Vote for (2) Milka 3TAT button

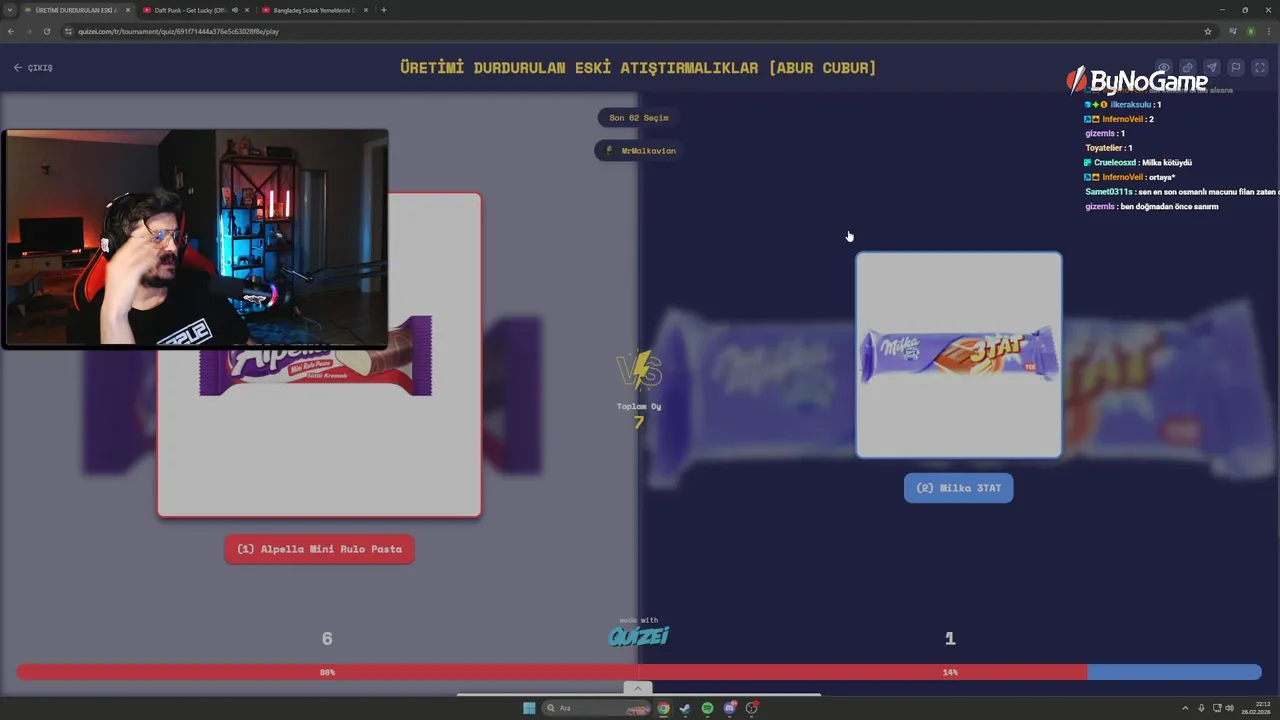958,488
